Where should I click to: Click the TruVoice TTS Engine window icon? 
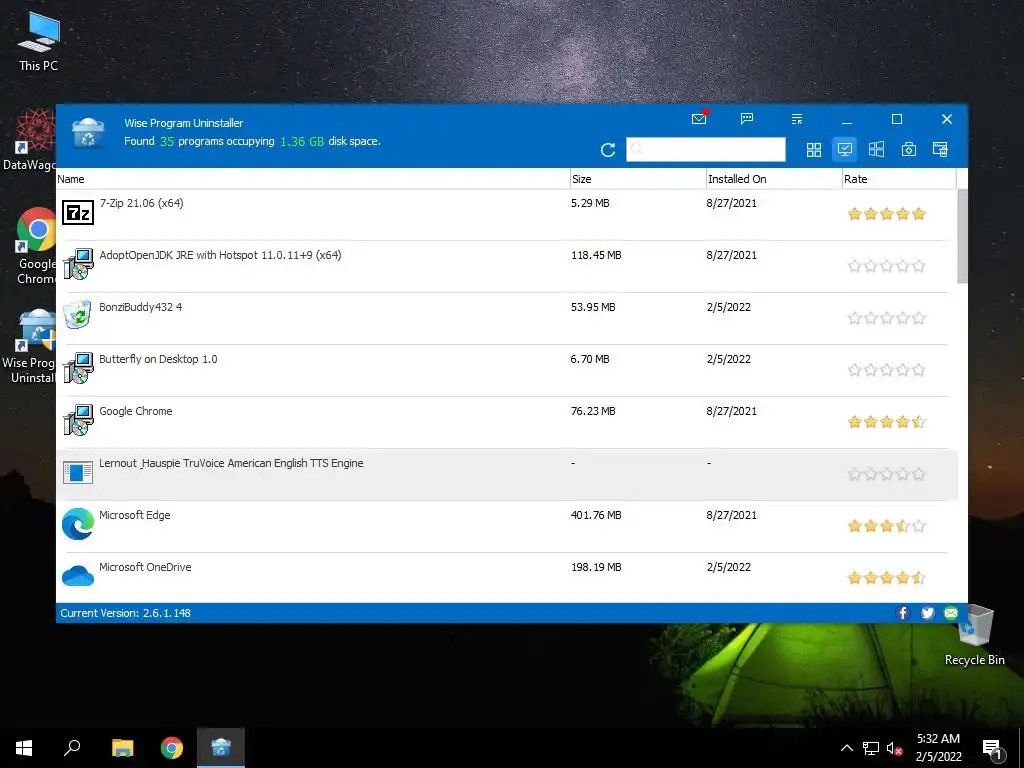click(78, 472)
